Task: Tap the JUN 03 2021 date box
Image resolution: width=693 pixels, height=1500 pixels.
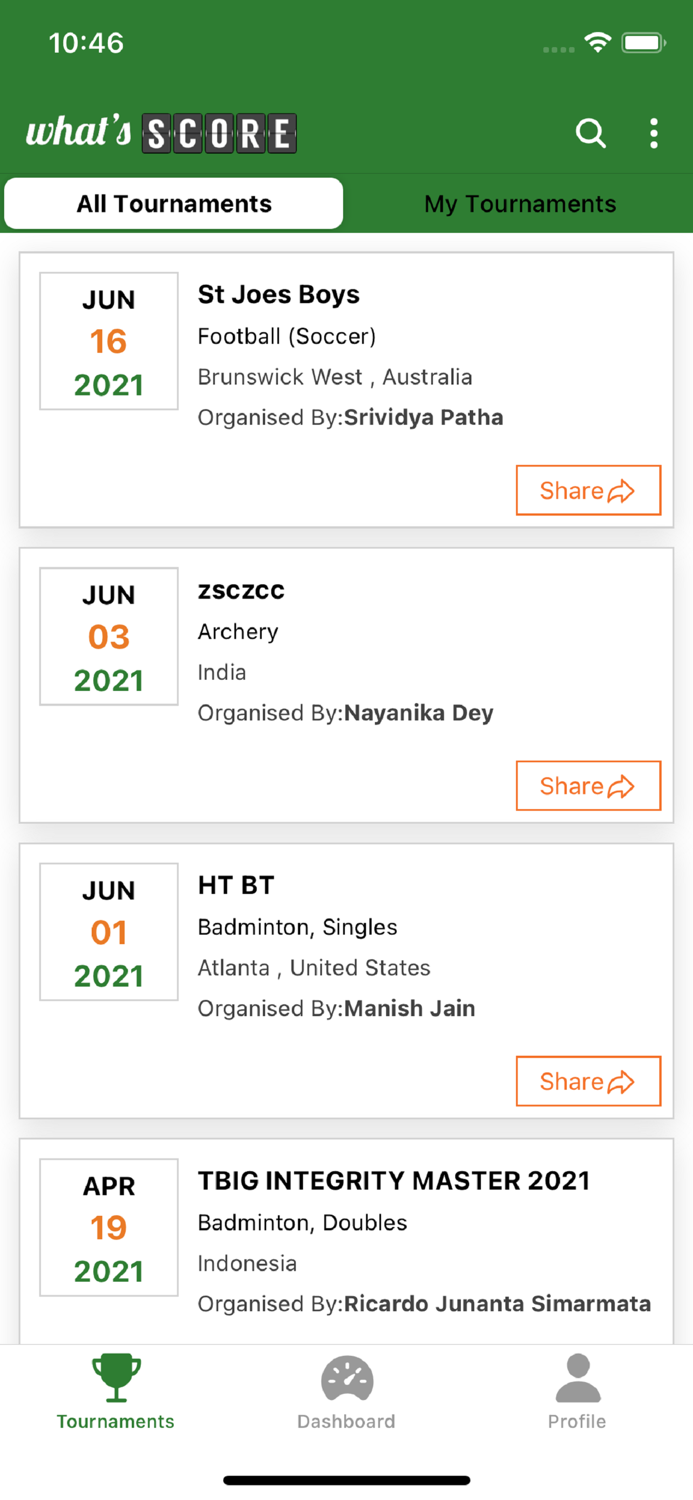Action: [x=109, y=637]
